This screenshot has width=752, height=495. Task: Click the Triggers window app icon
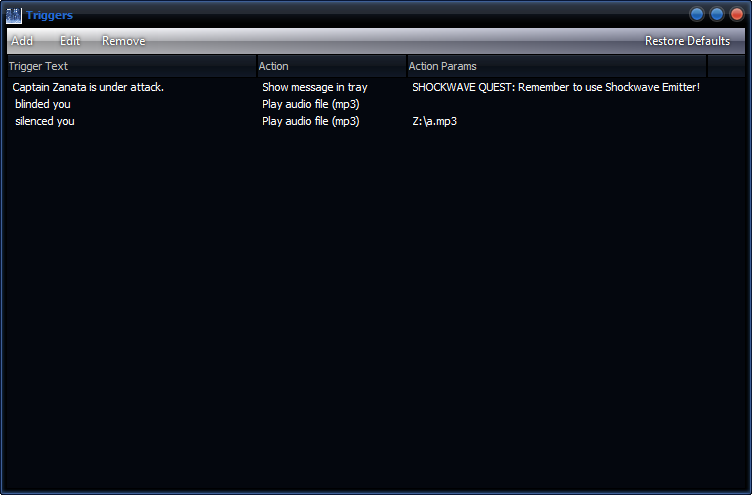pos(14,15)
